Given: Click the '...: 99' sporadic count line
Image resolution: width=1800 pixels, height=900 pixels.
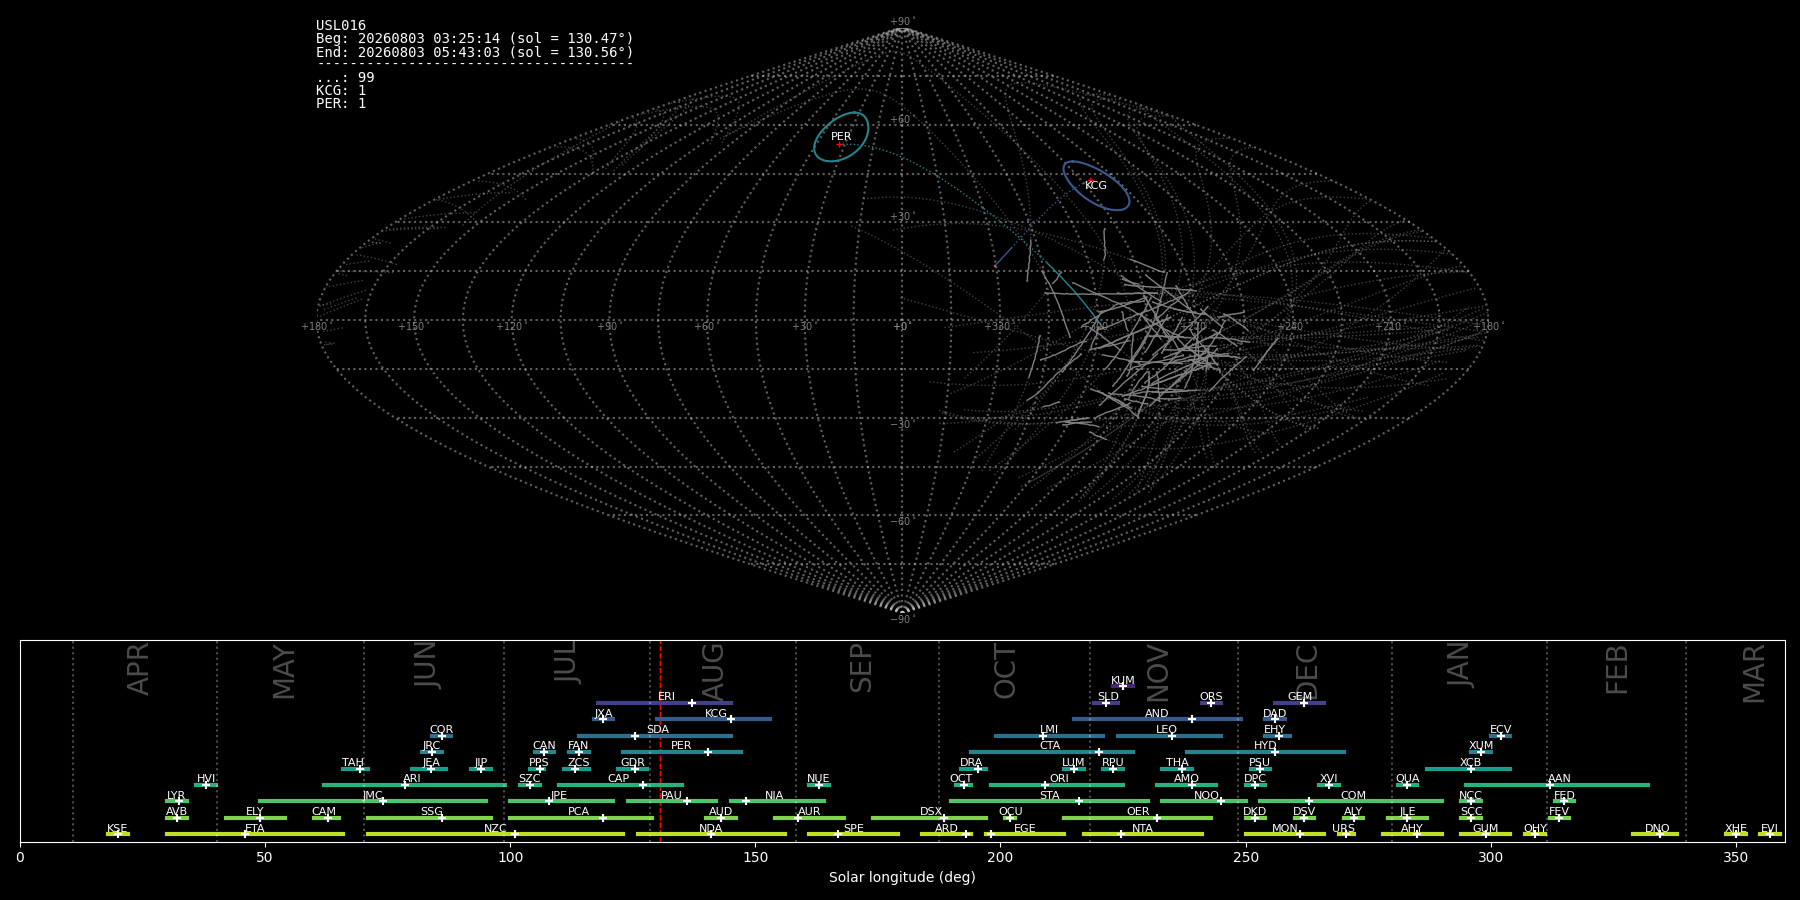Looking at the screenshot, I should pos(345,78).
